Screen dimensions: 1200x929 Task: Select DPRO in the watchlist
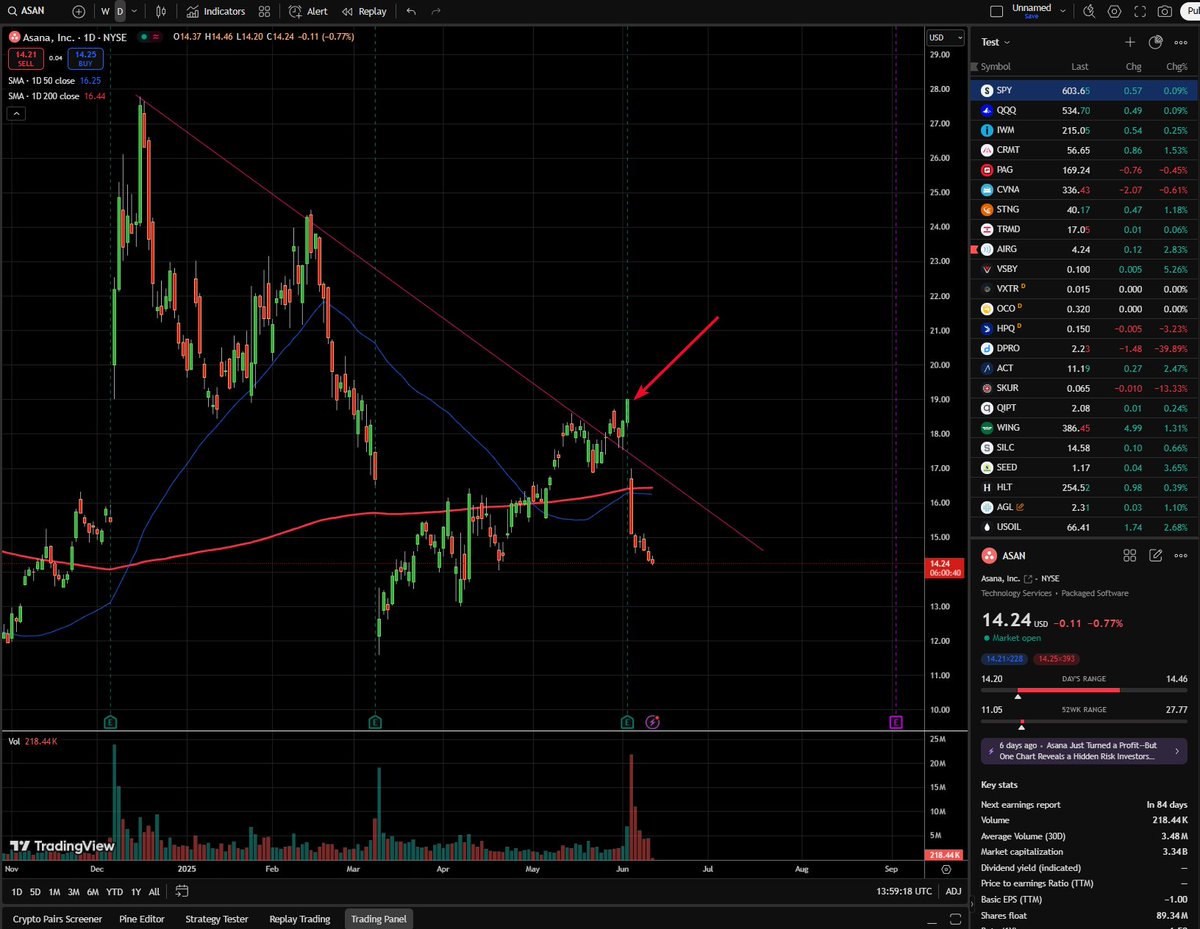coord(1084,348)
